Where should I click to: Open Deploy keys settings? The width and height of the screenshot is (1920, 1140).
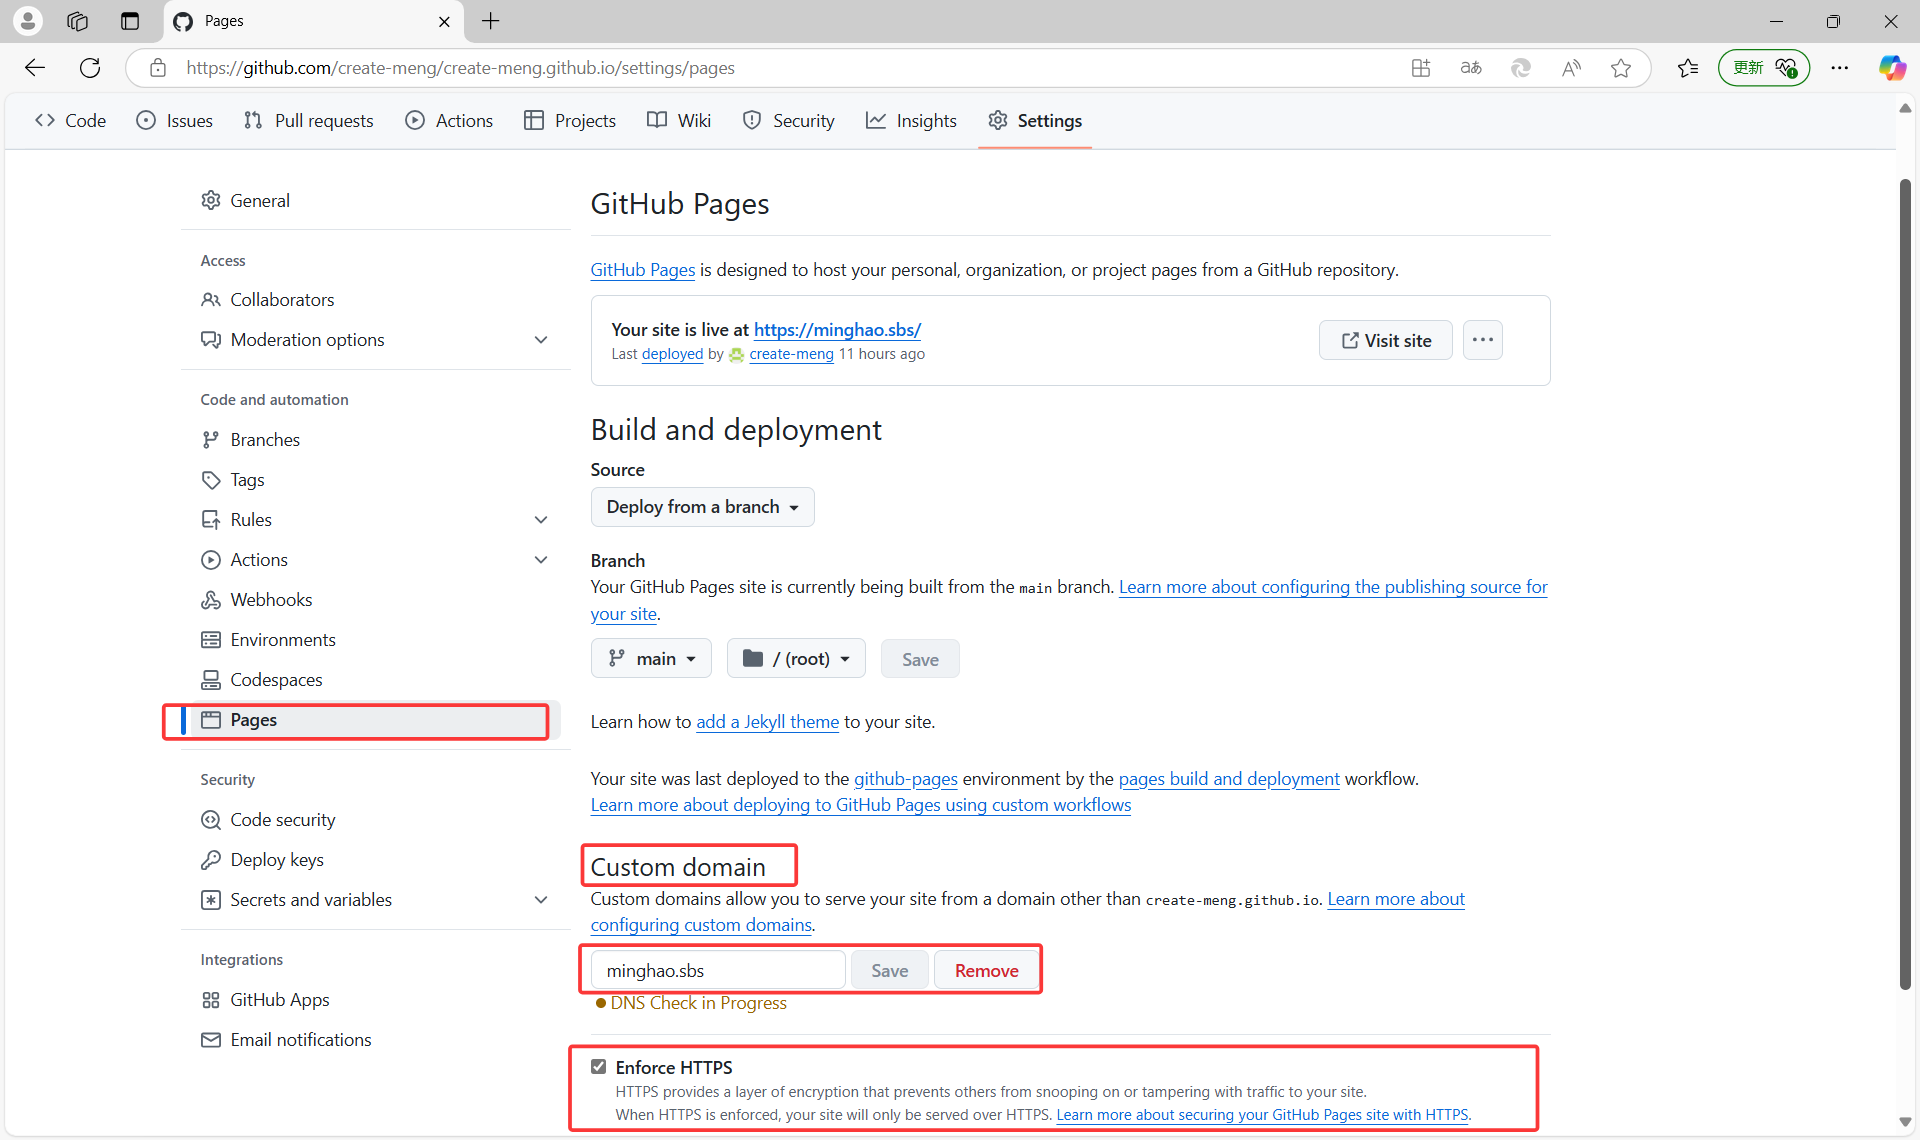click(x=276, y=859)
